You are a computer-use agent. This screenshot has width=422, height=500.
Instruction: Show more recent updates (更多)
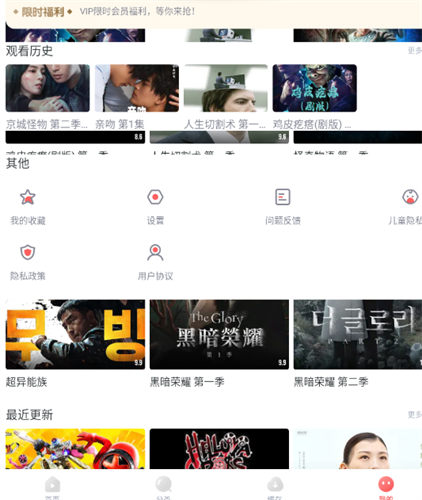[415, 415]
